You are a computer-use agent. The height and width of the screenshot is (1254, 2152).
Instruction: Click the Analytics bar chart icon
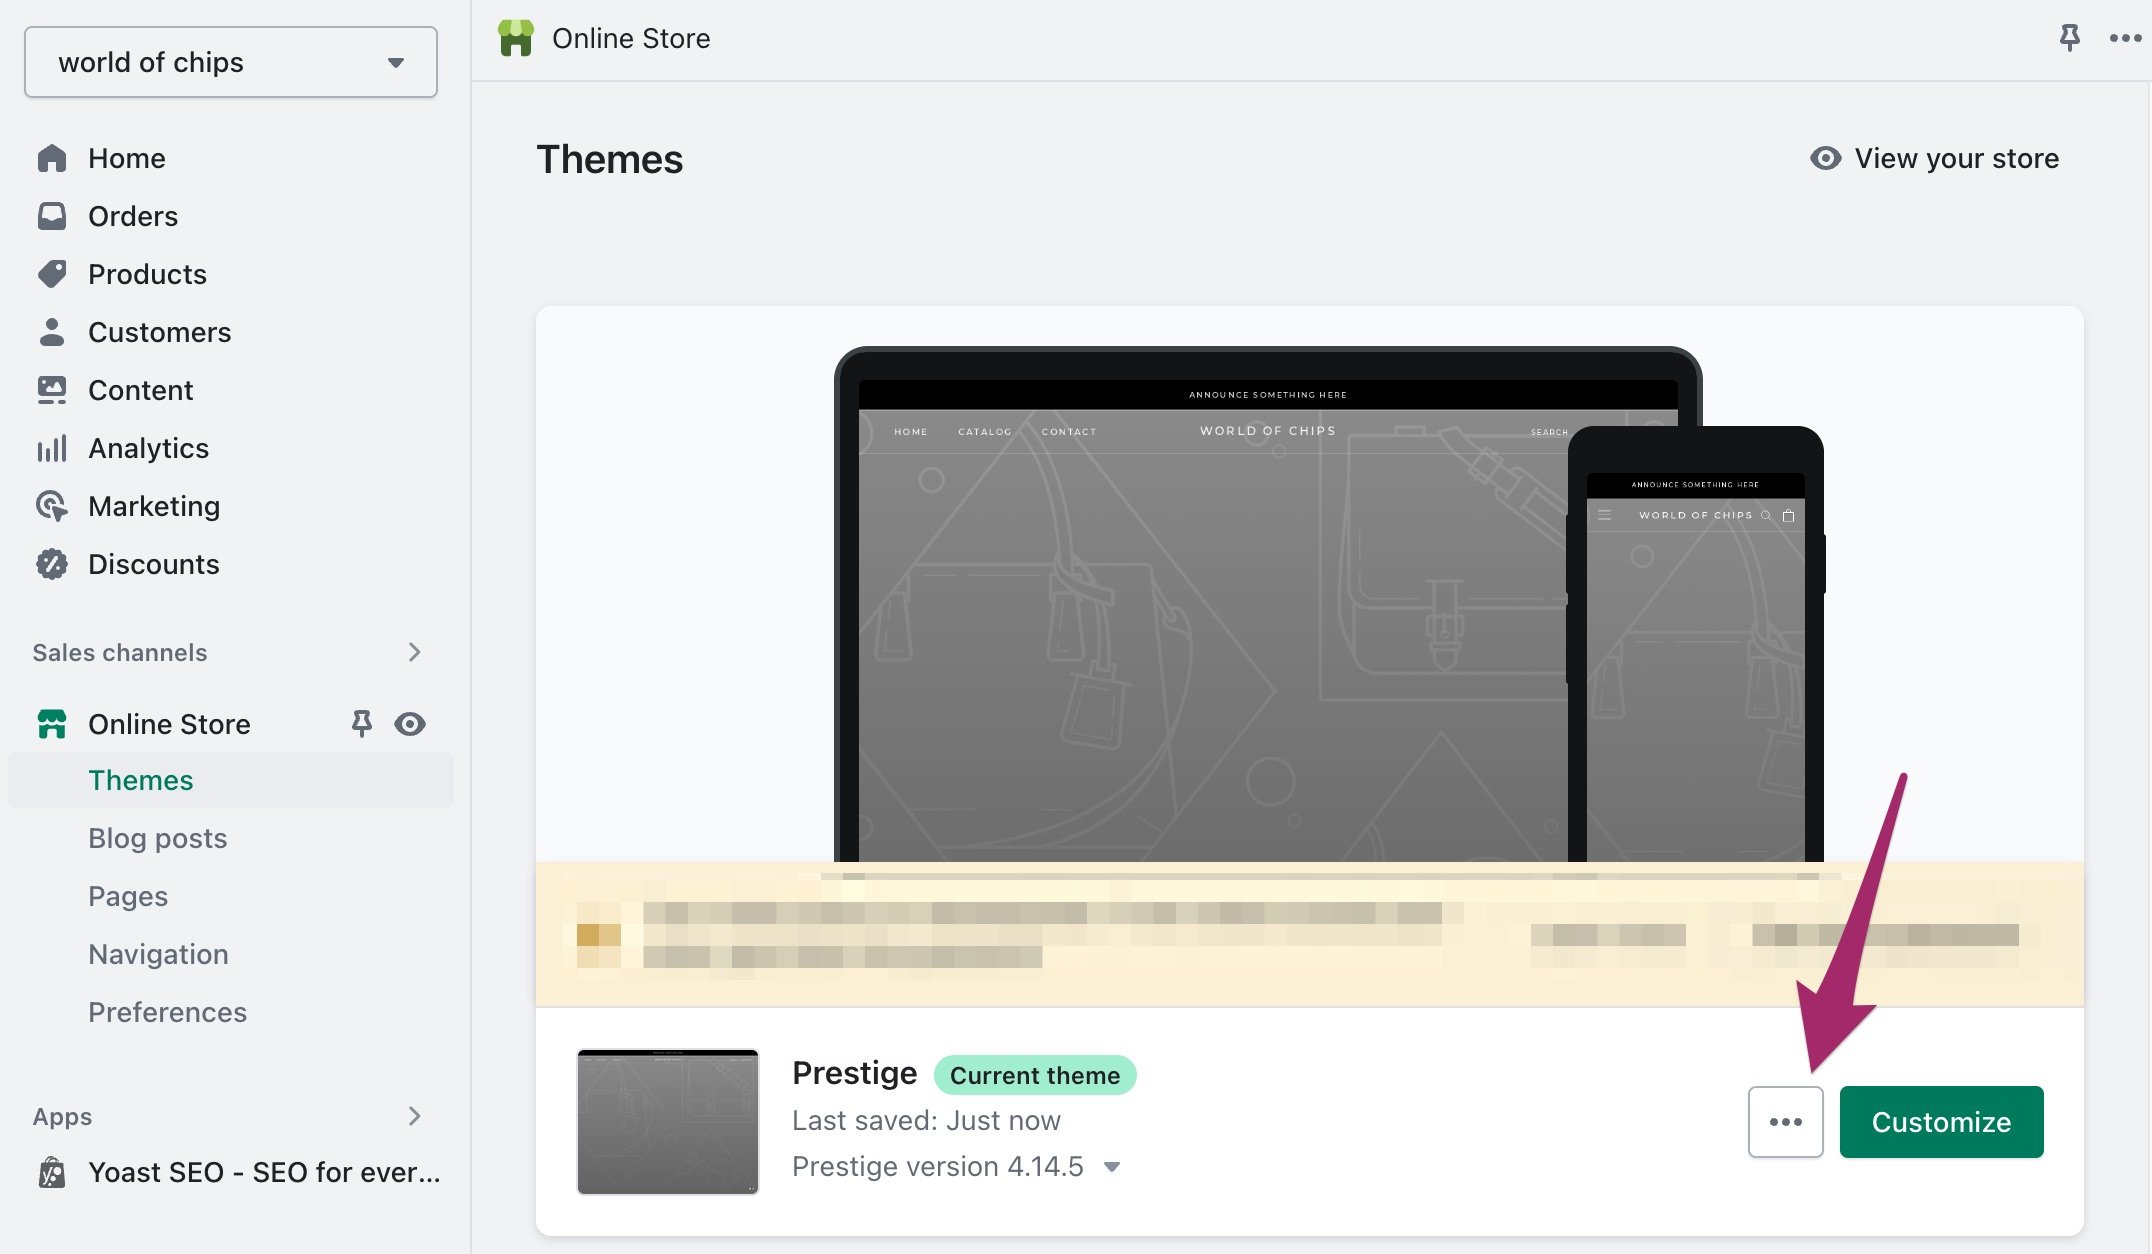coord(51,448)
